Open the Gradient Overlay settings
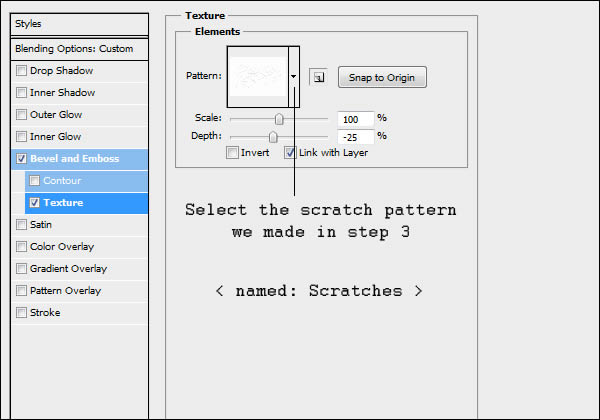The width and height of the screenshot is (600, 420). tap(80, 269)
